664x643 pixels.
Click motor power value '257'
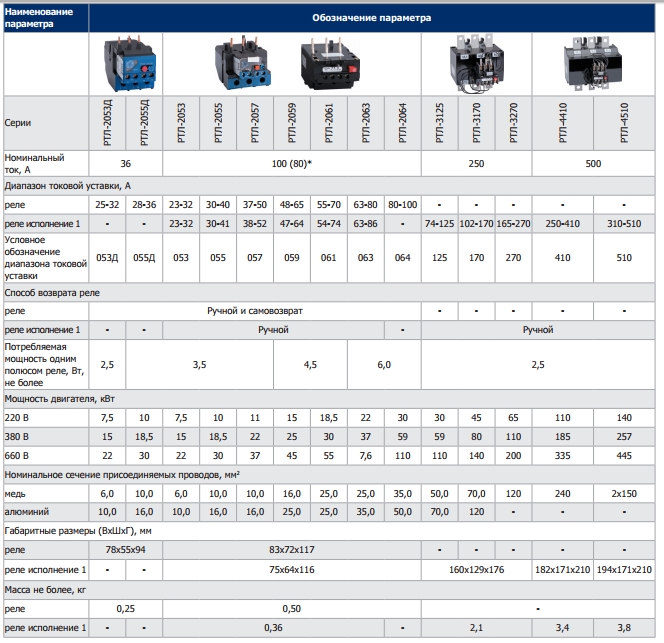pyautogui.click(x=624, y=437)
